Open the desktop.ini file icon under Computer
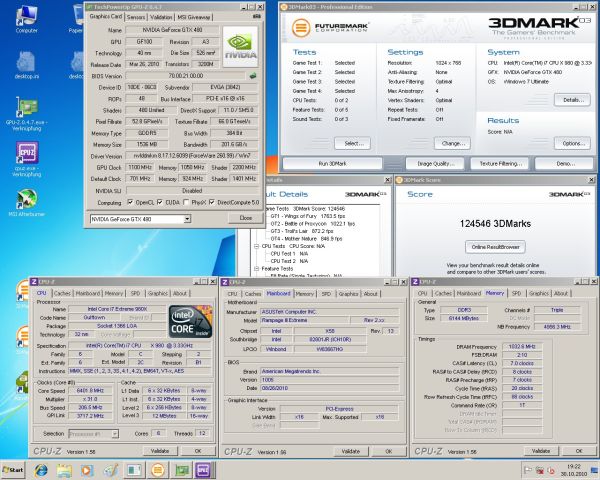 tap(26, 64)
